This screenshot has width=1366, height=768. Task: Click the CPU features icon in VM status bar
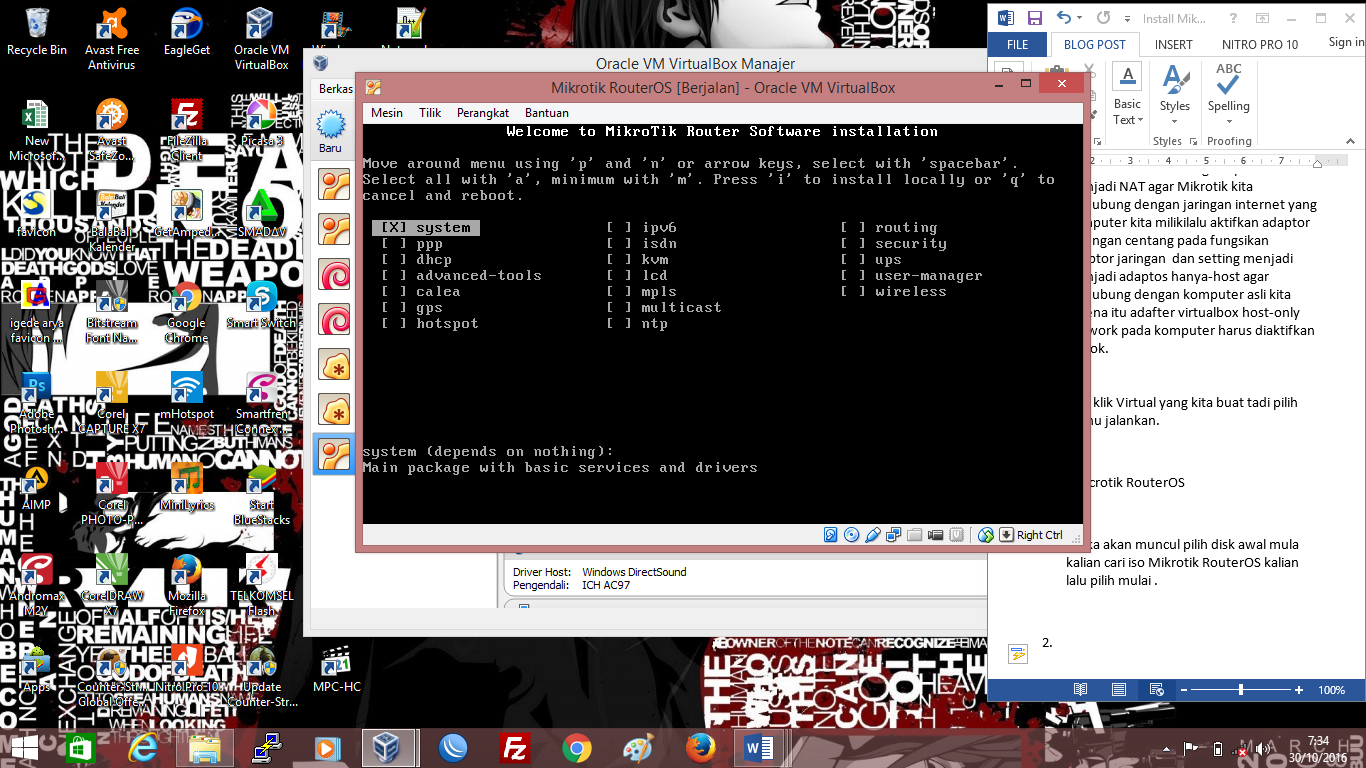(956, 535)
